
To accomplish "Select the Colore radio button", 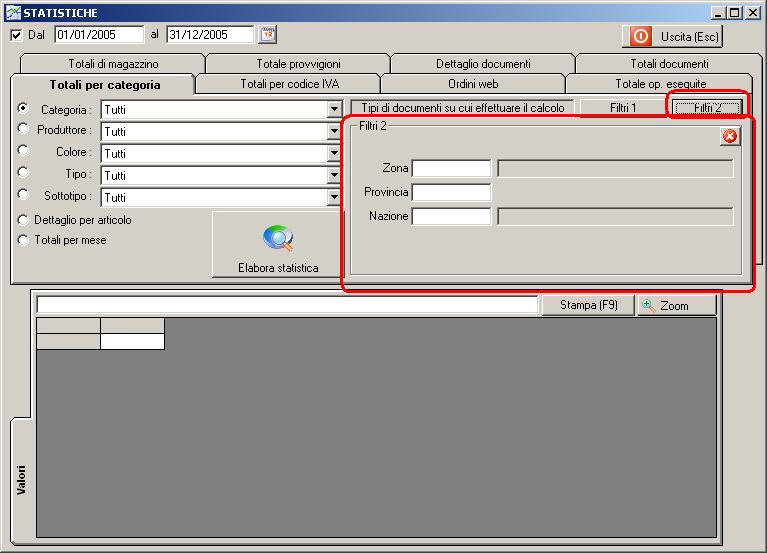I will [23, 150].
